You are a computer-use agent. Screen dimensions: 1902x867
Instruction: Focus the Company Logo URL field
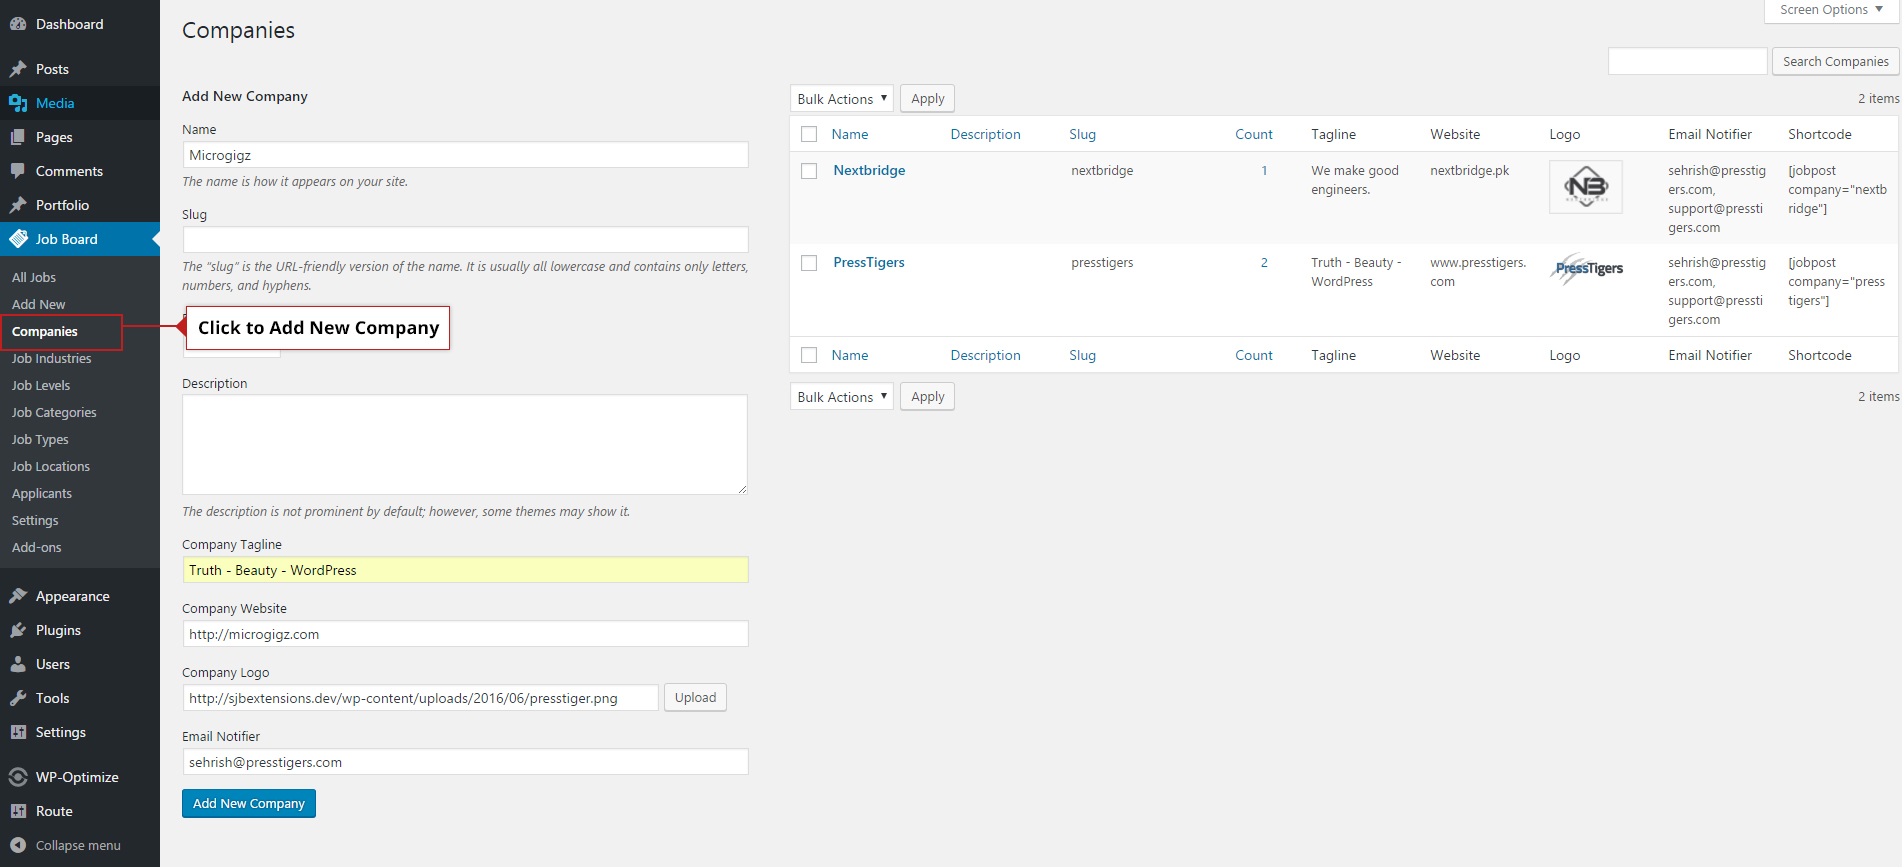tap(420, 698)
